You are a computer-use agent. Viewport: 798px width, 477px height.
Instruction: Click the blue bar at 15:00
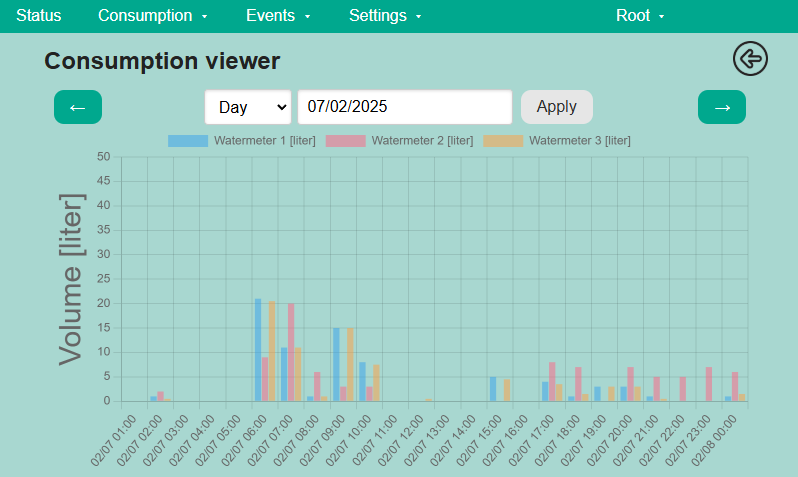coord(493,389)
